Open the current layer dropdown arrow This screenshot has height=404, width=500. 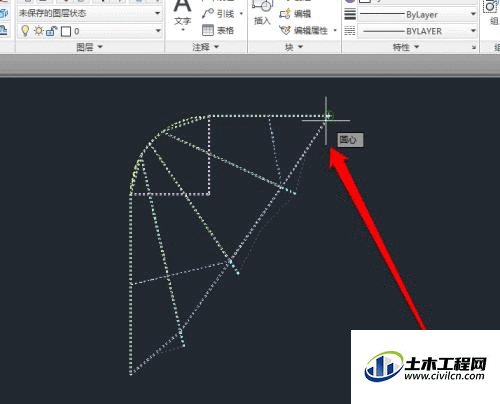pos(158,31)
